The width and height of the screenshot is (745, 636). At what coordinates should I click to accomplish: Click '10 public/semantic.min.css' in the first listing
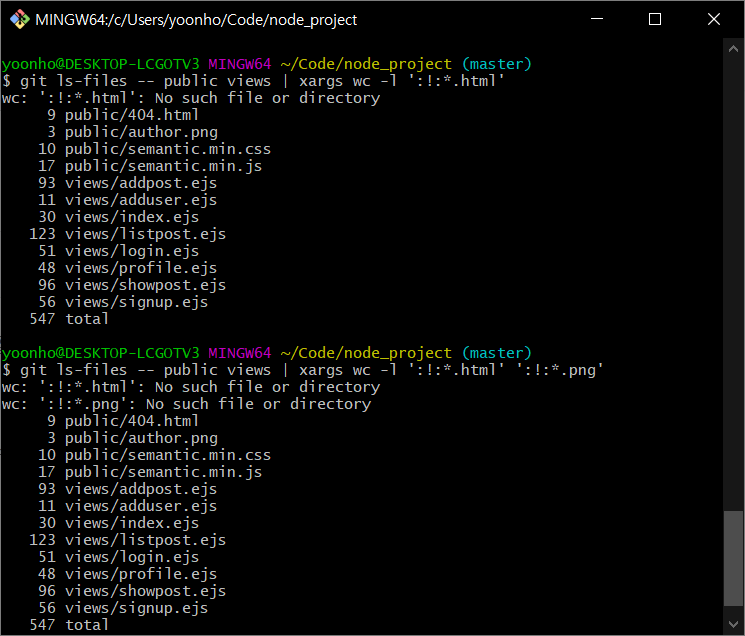tap(154, 149)
